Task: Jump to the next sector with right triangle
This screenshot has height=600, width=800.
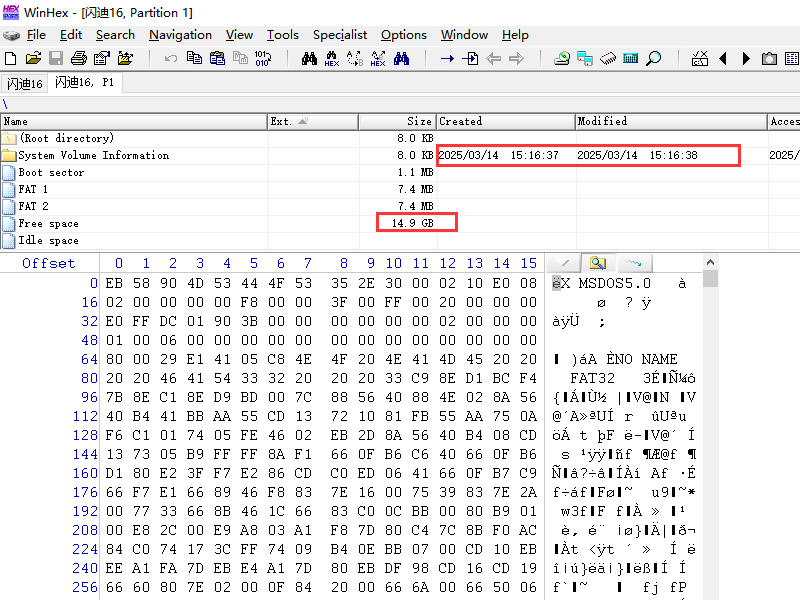Action: (x=746, y=59)
